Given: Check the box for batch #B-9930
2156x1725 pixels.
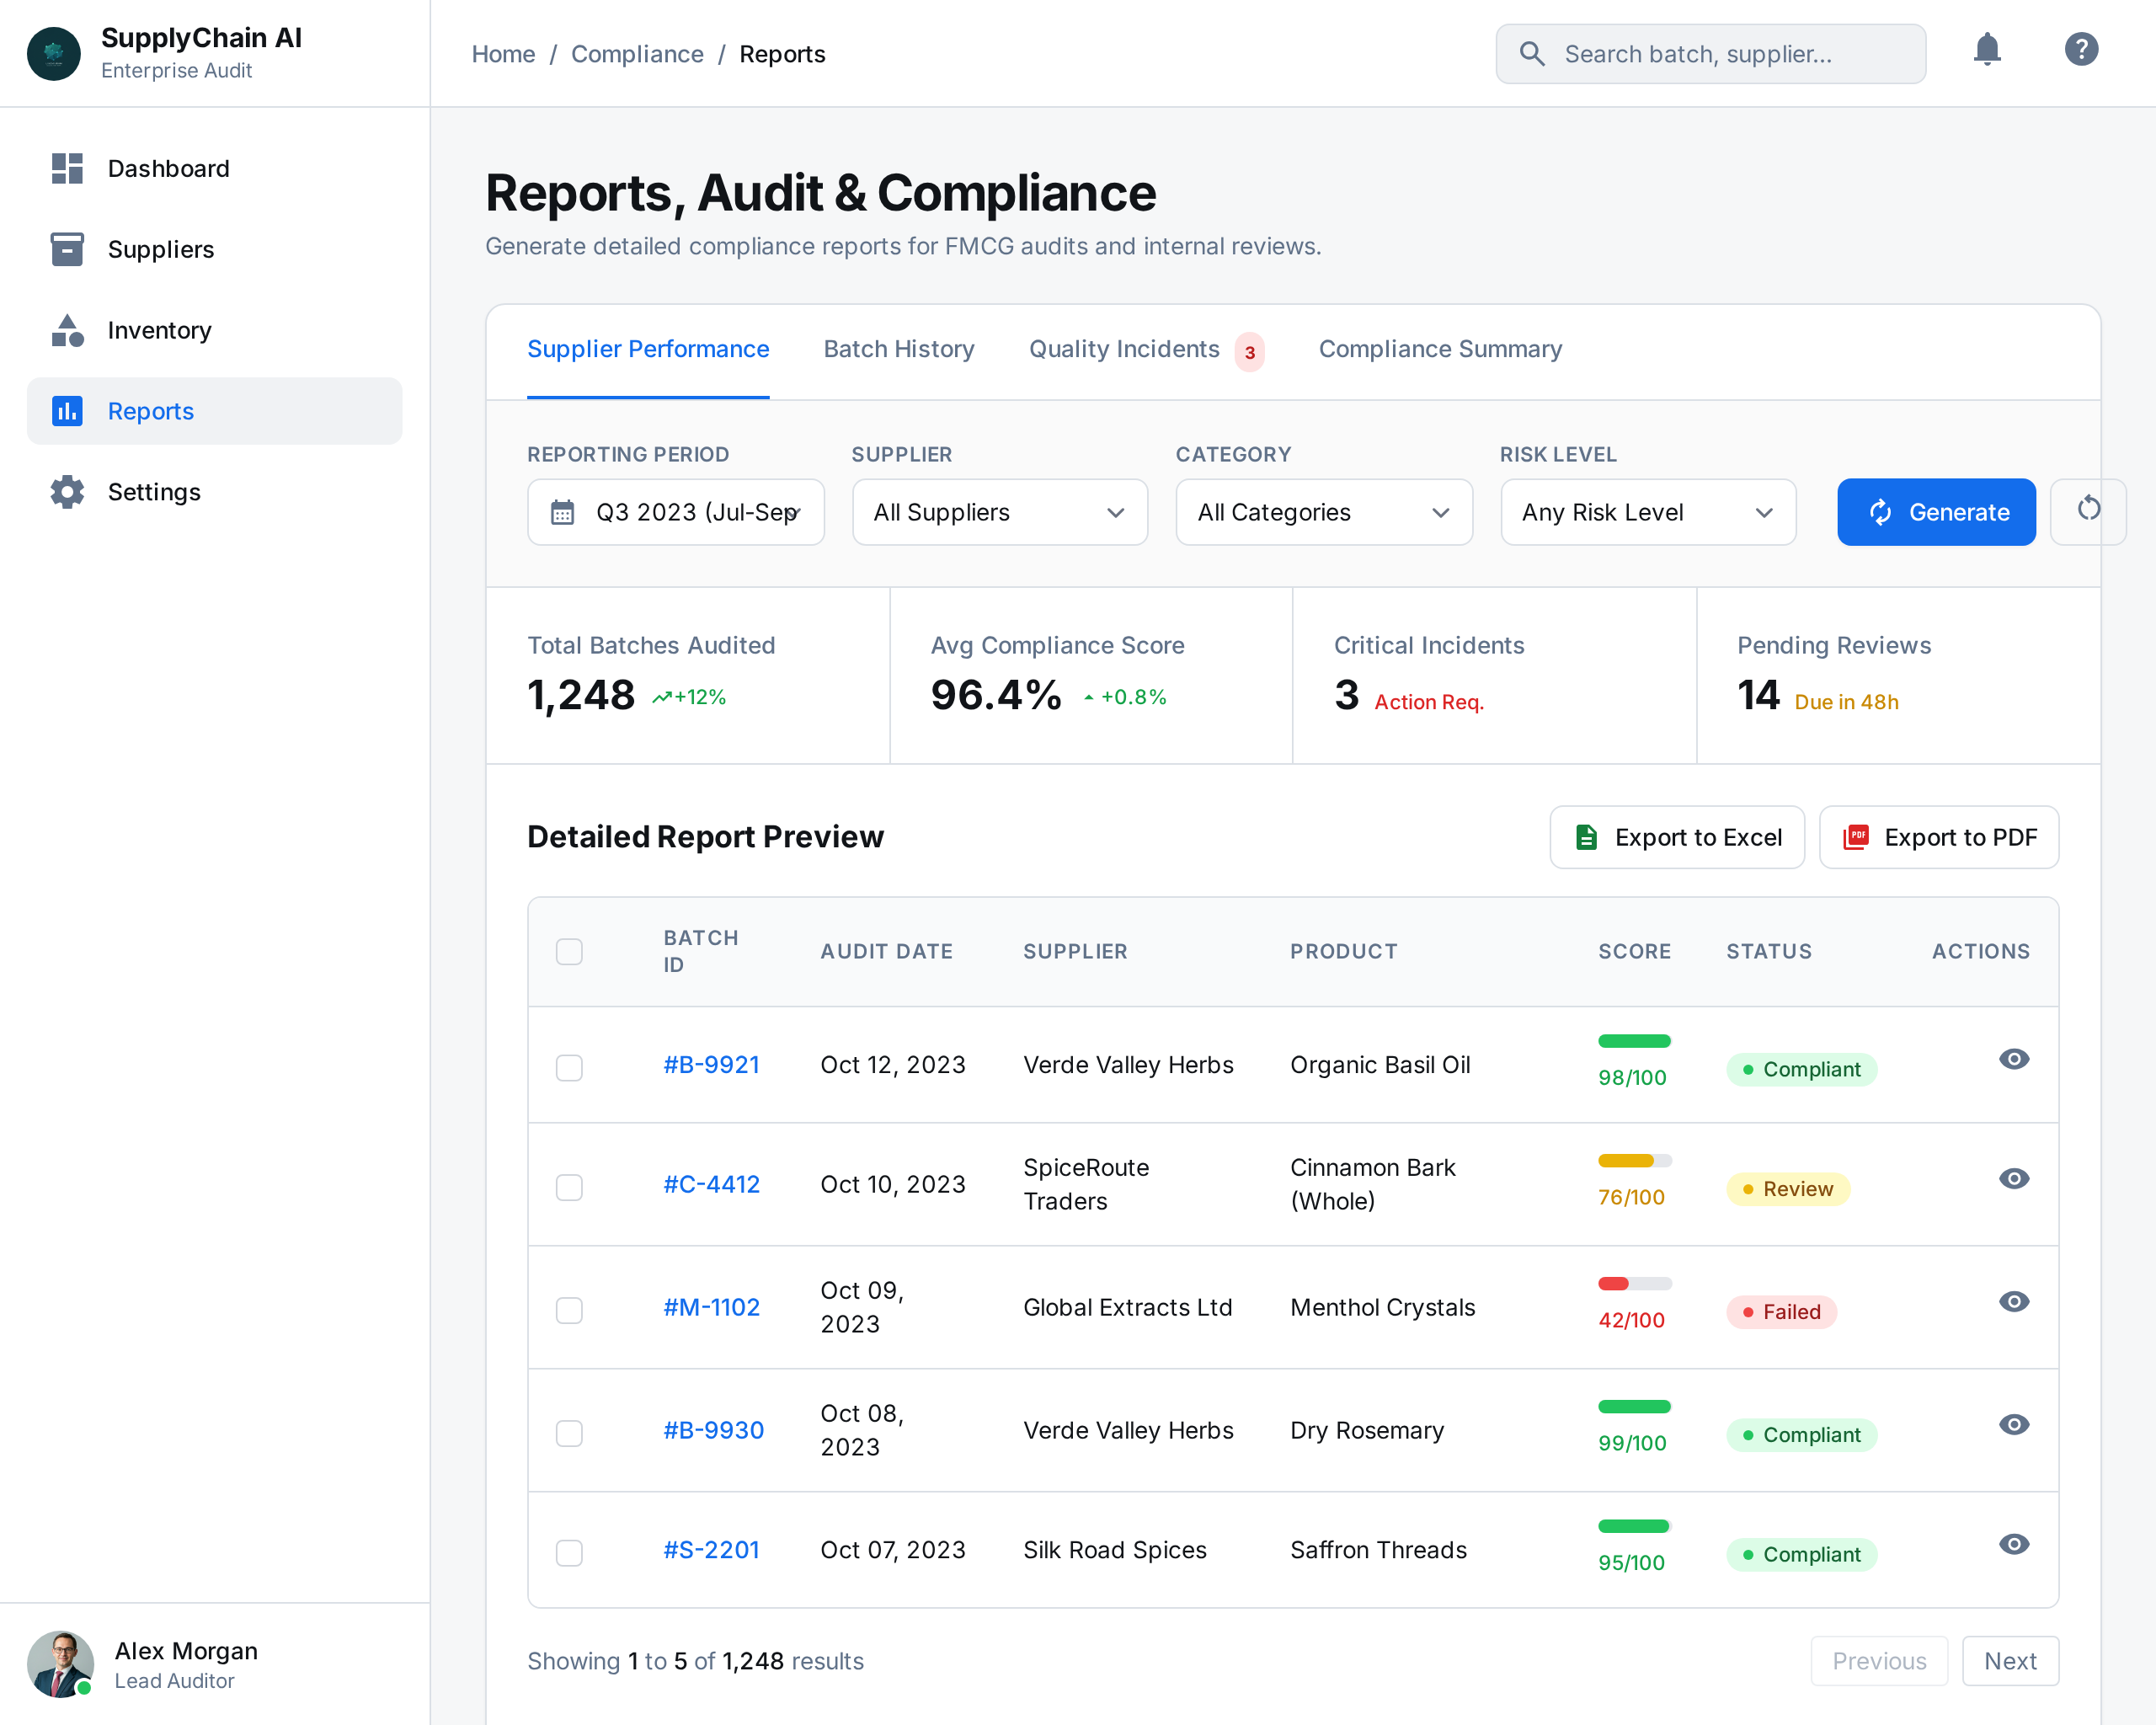Looking at the screenshot, I should coord(569,1433).
